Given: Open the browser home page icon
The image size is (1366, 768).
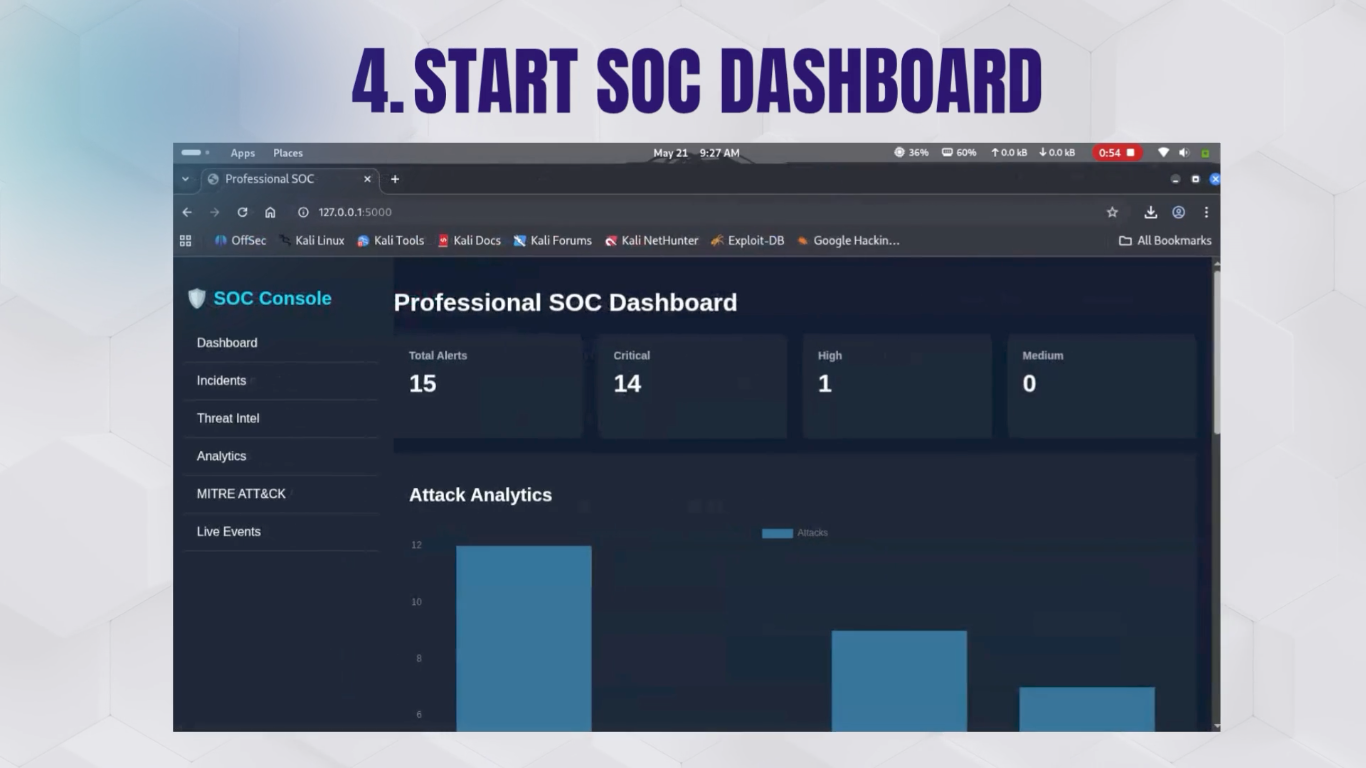Looking at the screenshot, I should (x=270, y=212).
